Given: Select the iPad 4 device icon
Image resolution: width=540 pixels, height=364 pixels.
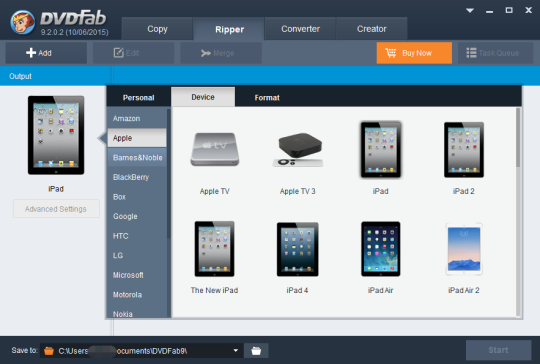Looking at the screenshot, I should pyautogui.click(x=298, y=249).
